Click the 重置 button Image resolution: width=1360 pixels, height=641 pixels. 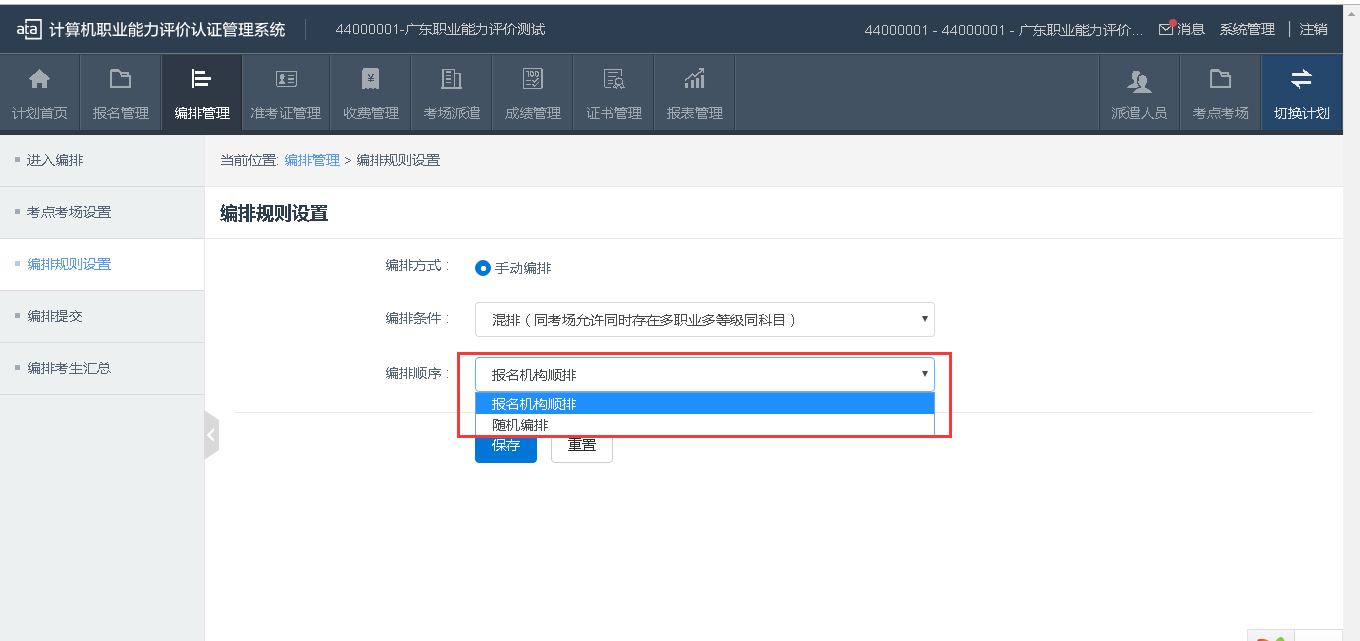(582, 445)
